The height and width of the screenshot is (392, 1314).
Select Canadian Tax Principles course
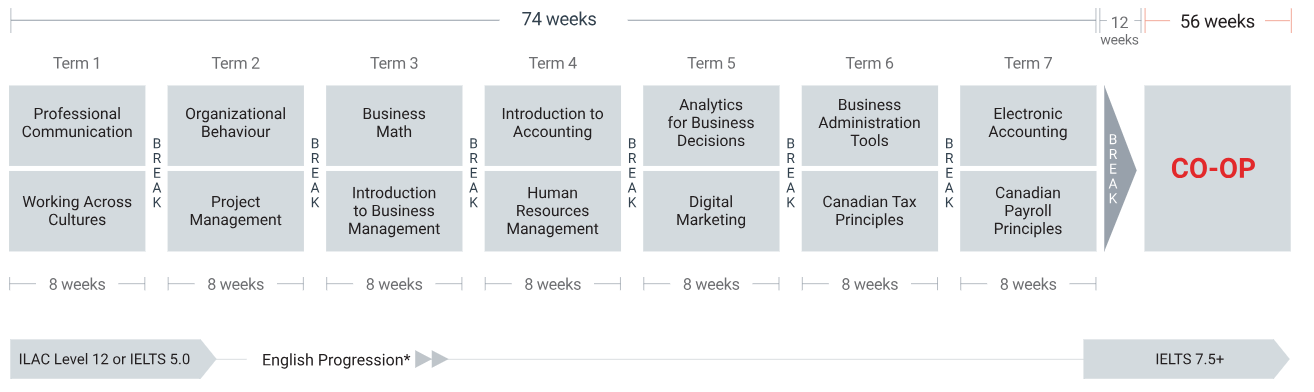point(869,211)
